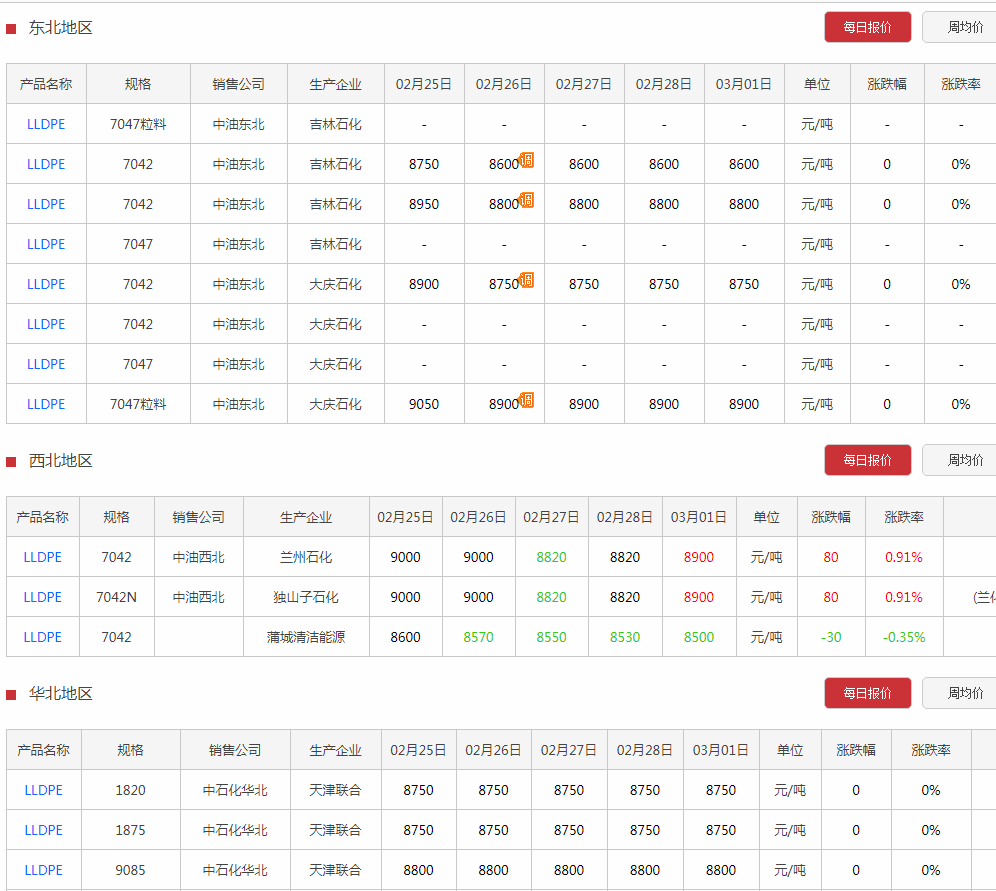Open LLDPE link for 独山子石化 row

(x=43, y=598)
